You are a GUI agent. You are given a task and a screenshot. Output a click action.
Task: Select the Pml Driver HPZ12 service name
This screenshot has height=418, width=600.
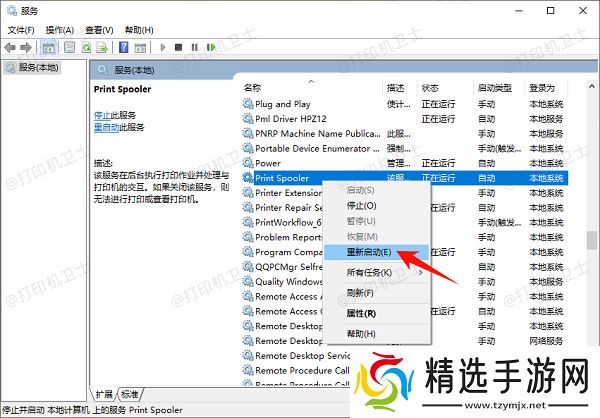tap(291, 119)
